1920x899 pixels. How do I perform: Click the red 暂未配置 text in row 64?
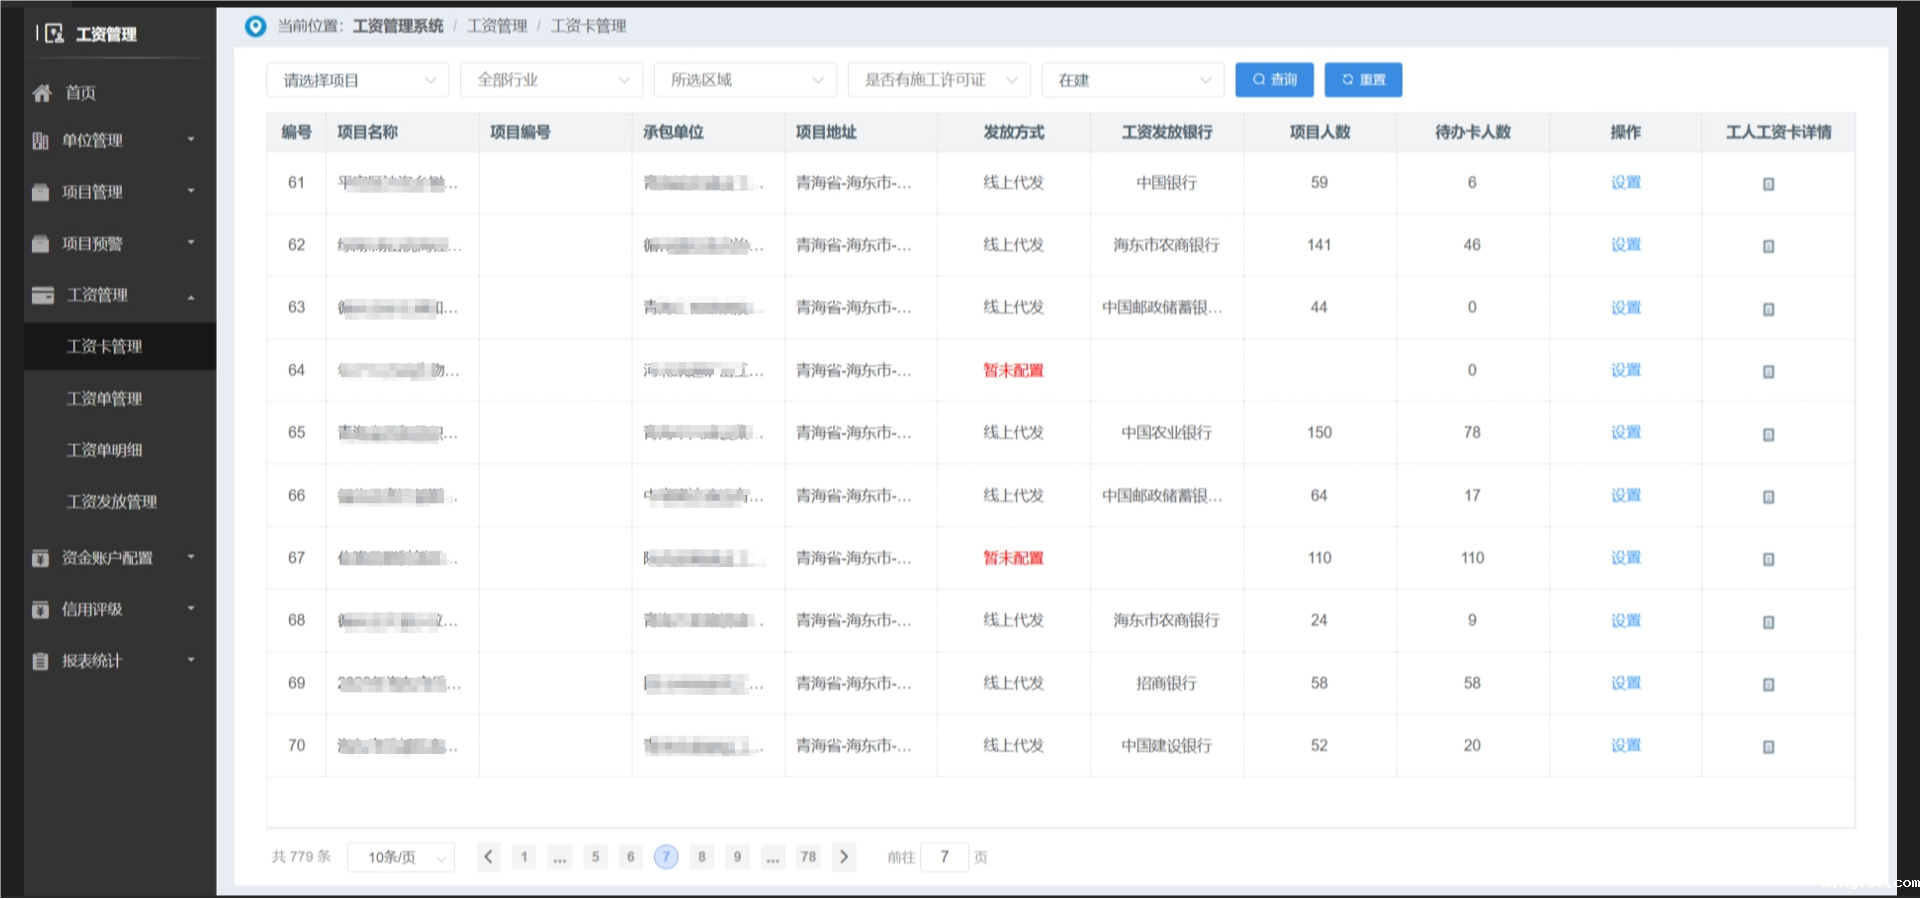(1013, 370)
